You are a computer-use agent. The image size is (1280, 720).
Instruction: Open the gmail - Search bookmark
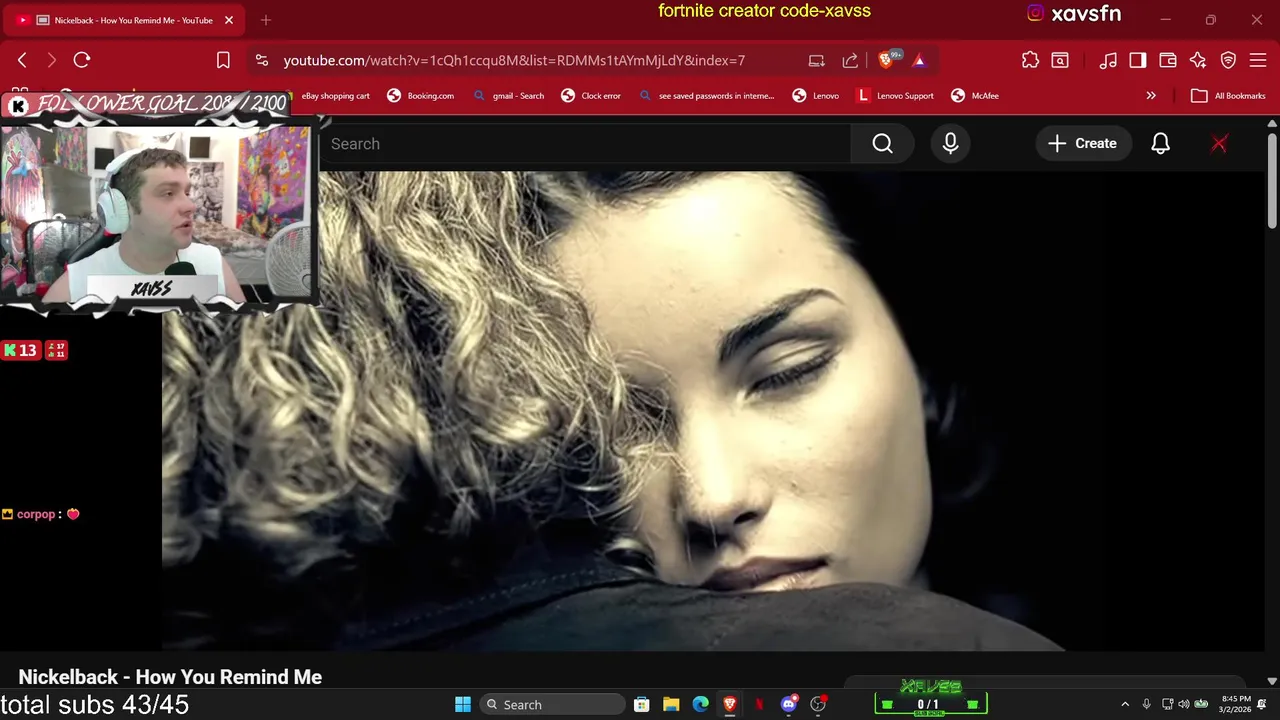coord(508,96)
